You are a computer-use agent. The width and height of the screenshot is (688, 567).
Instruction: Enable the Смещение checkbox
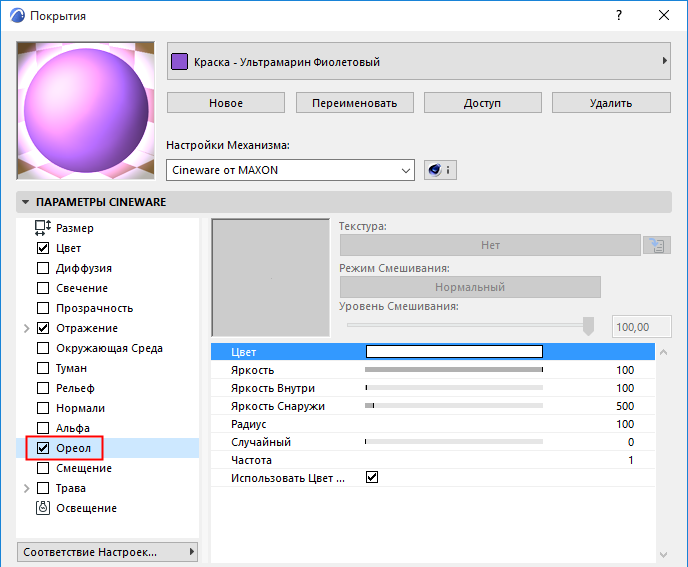pyautogui.click(x=43, y=468)
